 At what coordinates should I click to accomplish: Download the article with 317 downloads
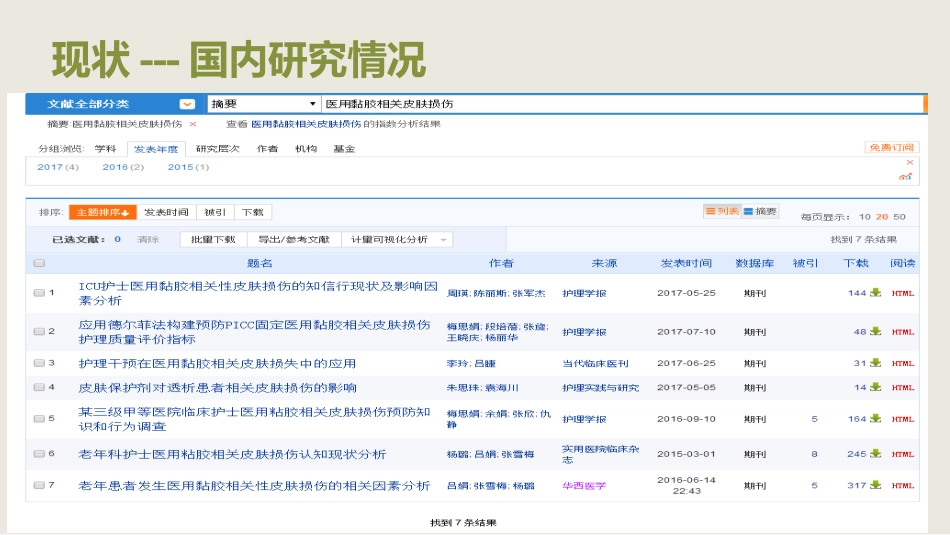click(x=875, y=485)
